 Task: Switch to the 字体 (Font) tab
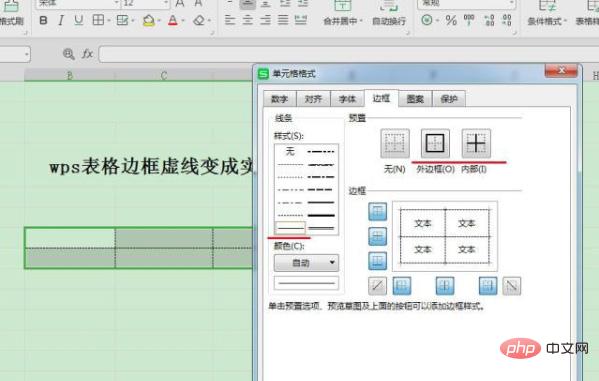pos(347,99)
